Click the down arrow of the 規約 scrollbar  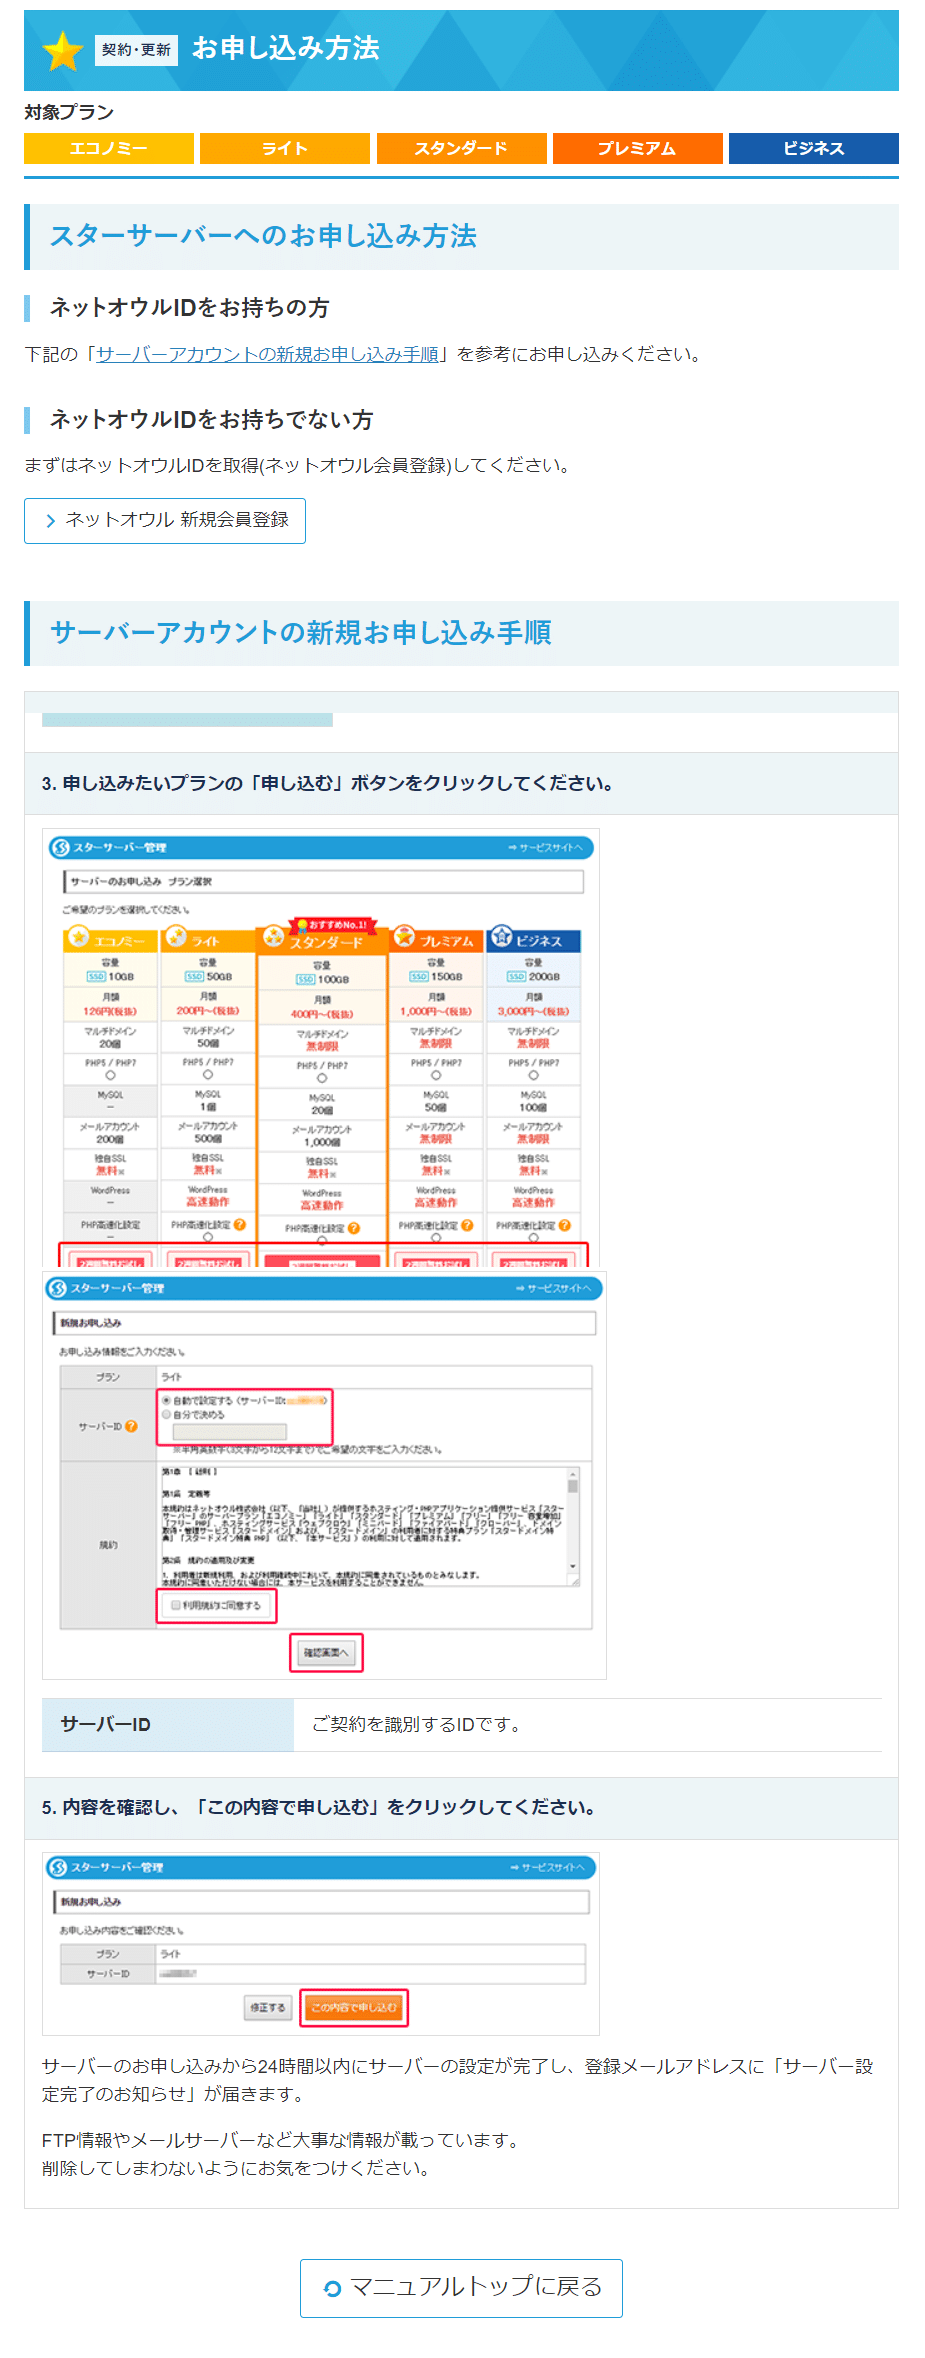point(573,1566)
